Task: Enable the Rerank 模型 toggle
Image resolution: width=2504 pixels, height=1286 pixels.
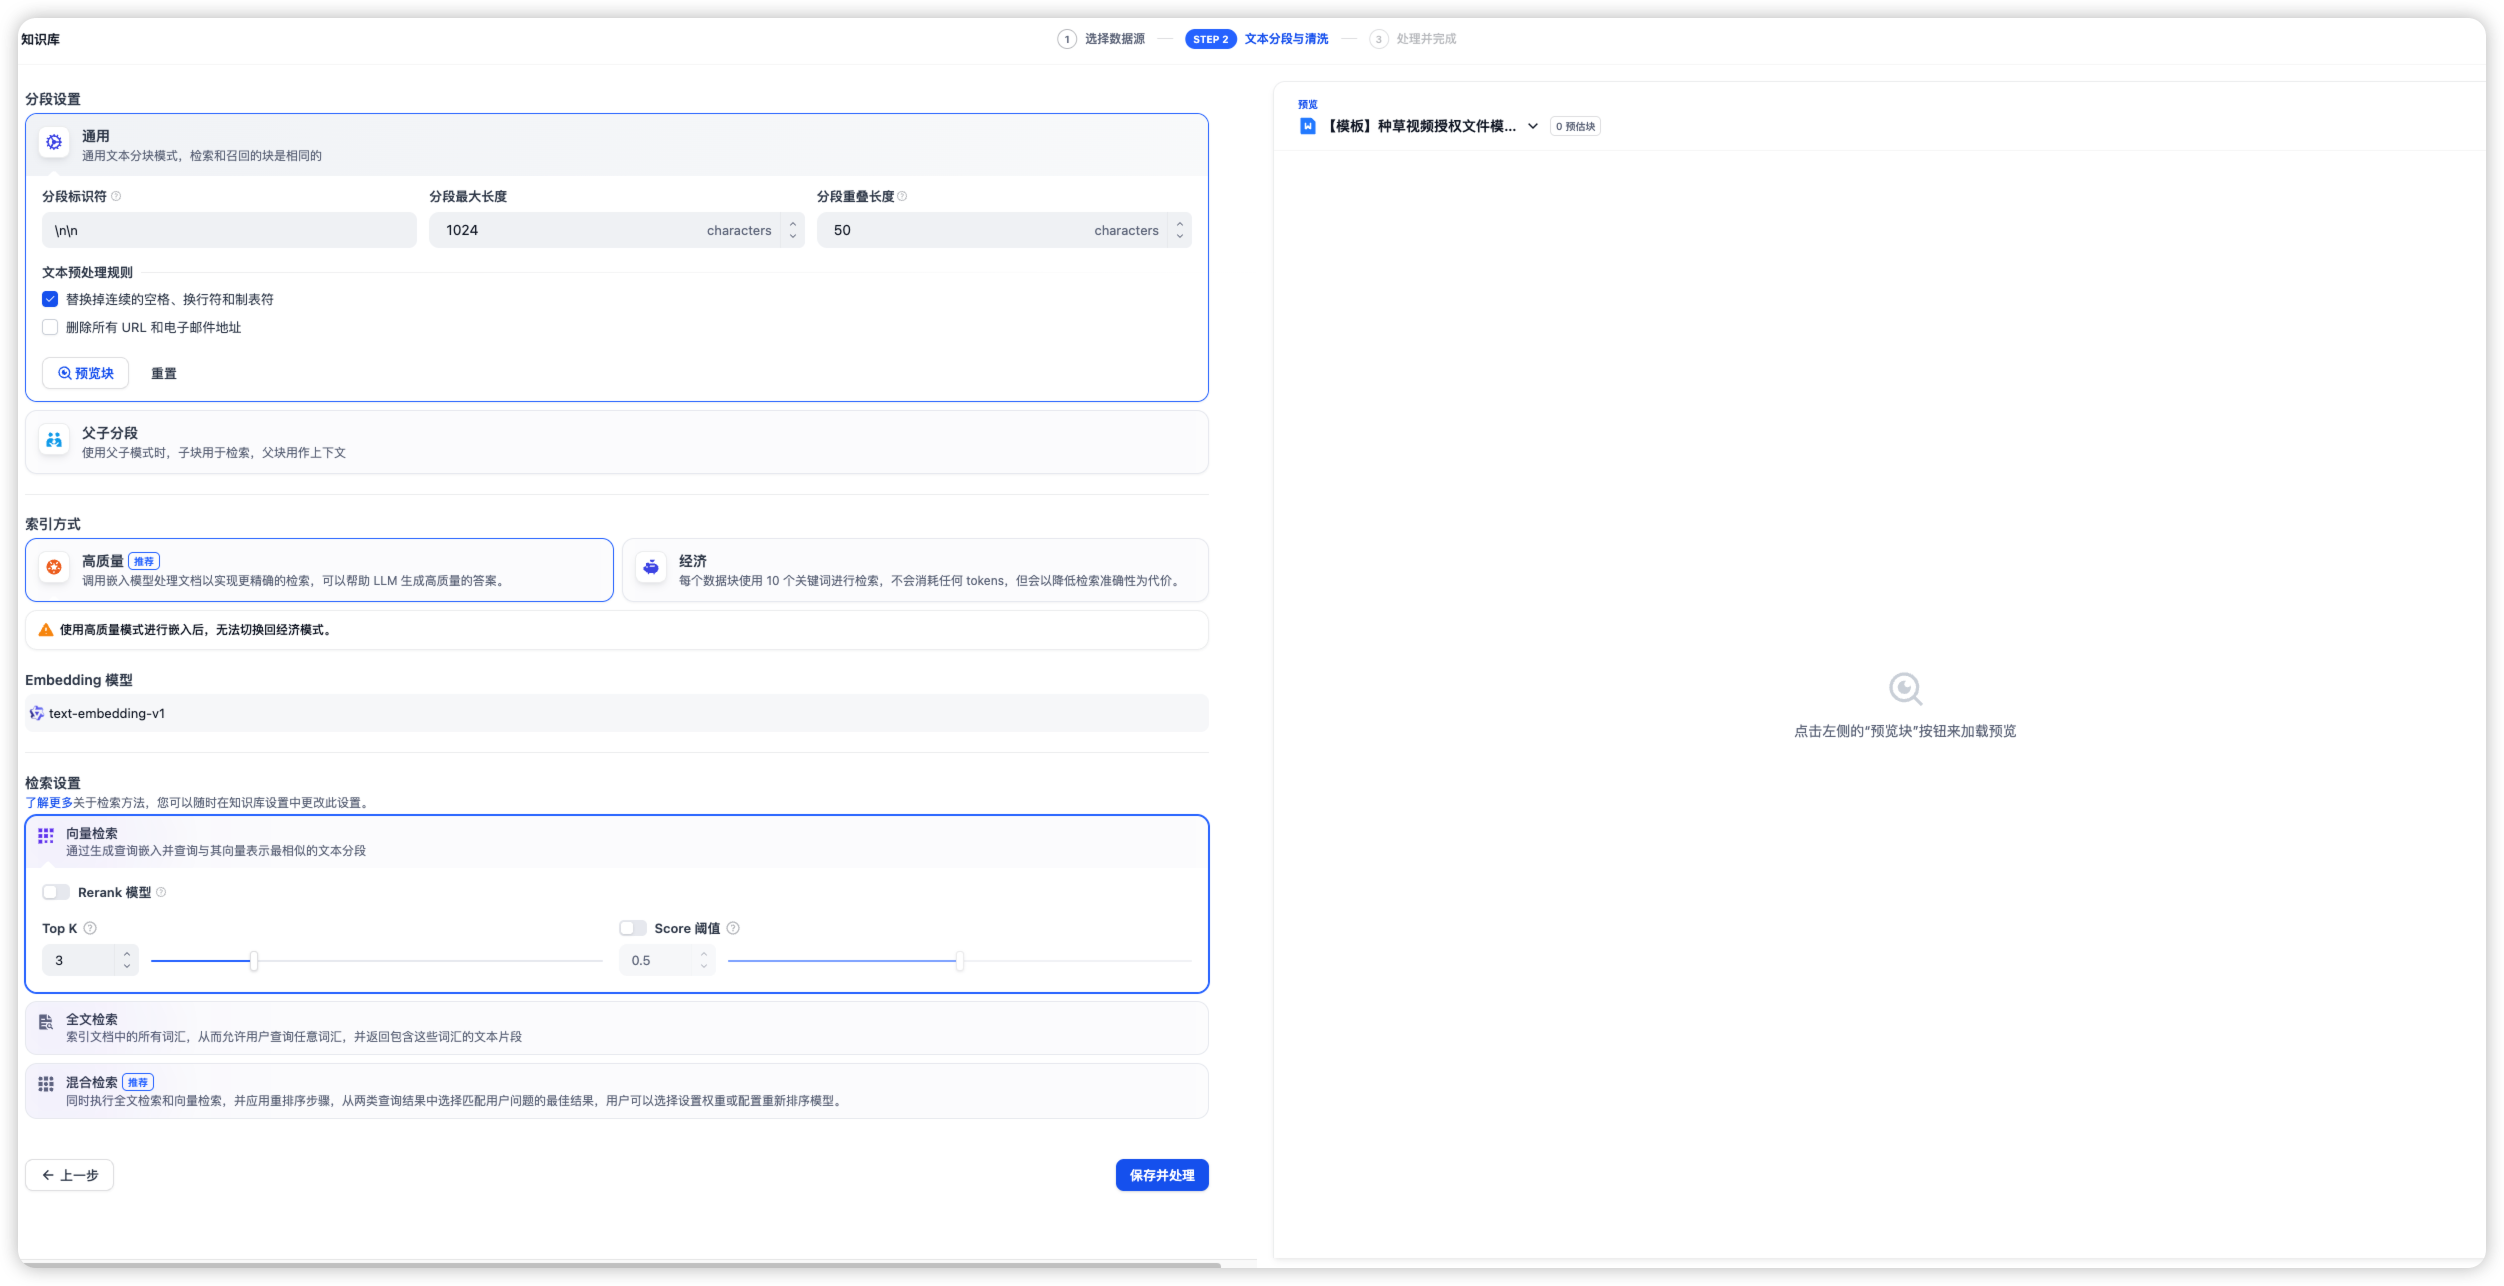Action: [56, 893]
